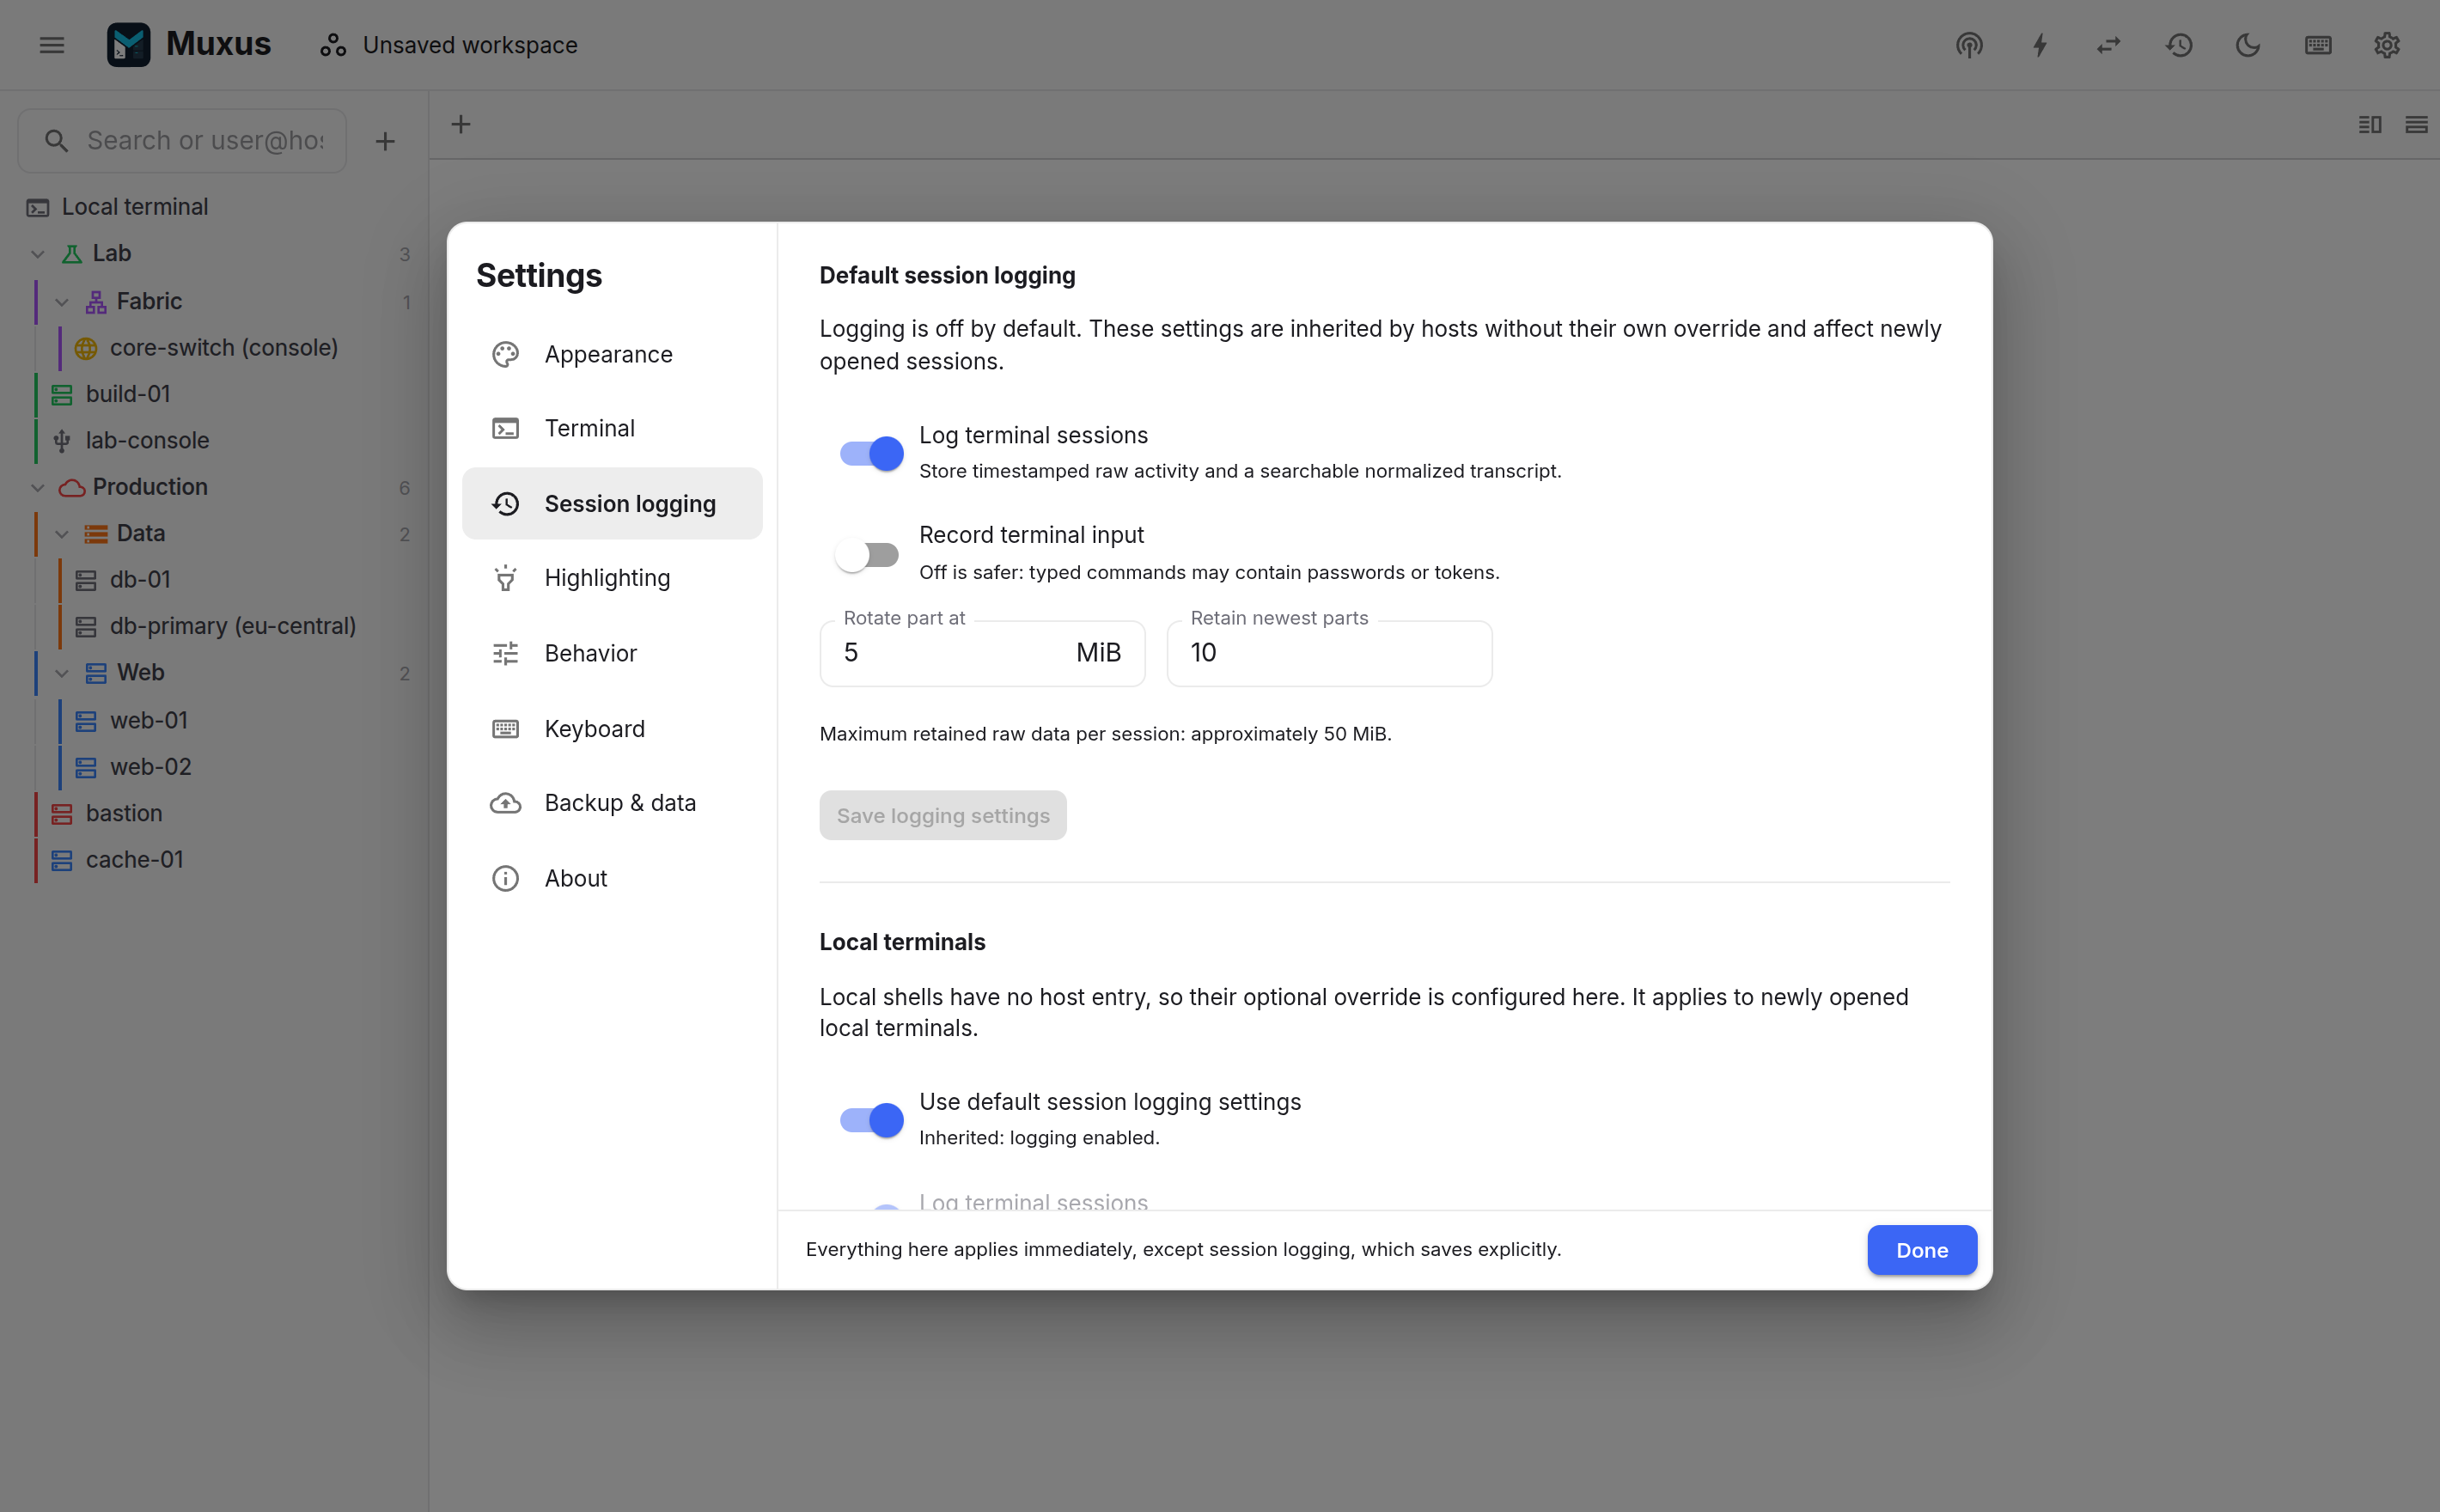Click the Done button
The image size is (2440, 1512).
1921,1250
